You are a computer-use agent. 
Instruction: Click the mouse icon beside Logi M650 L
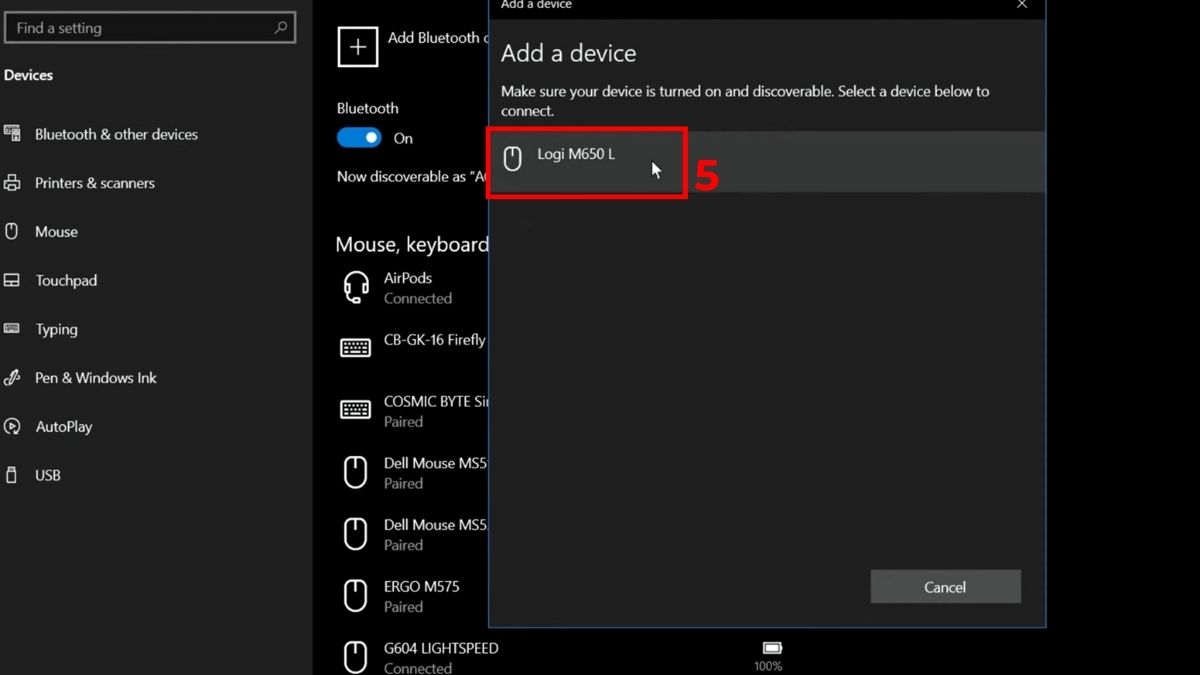(x=512, y=158)
